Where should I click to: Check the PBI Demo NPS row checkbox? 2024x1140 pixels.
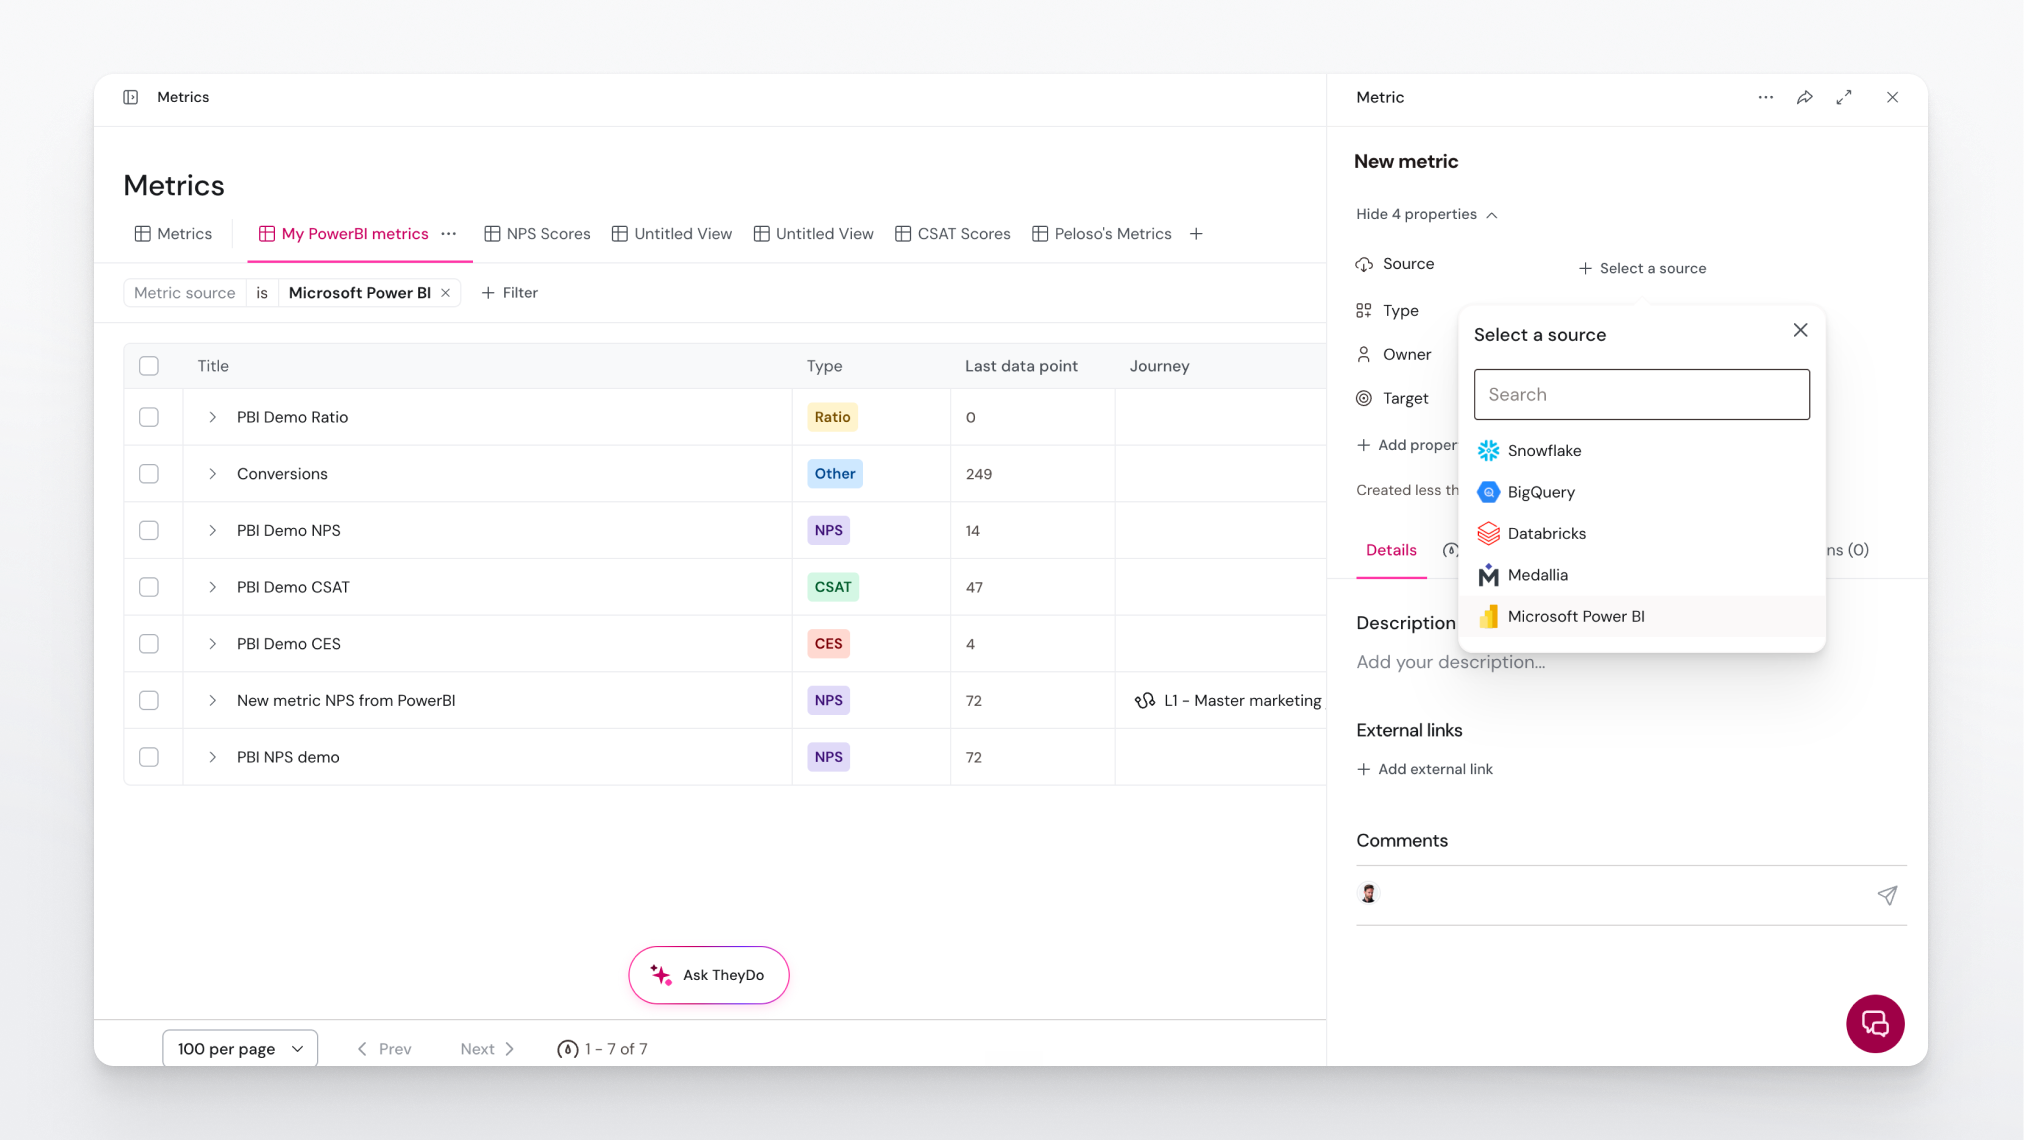coord(149,531)
